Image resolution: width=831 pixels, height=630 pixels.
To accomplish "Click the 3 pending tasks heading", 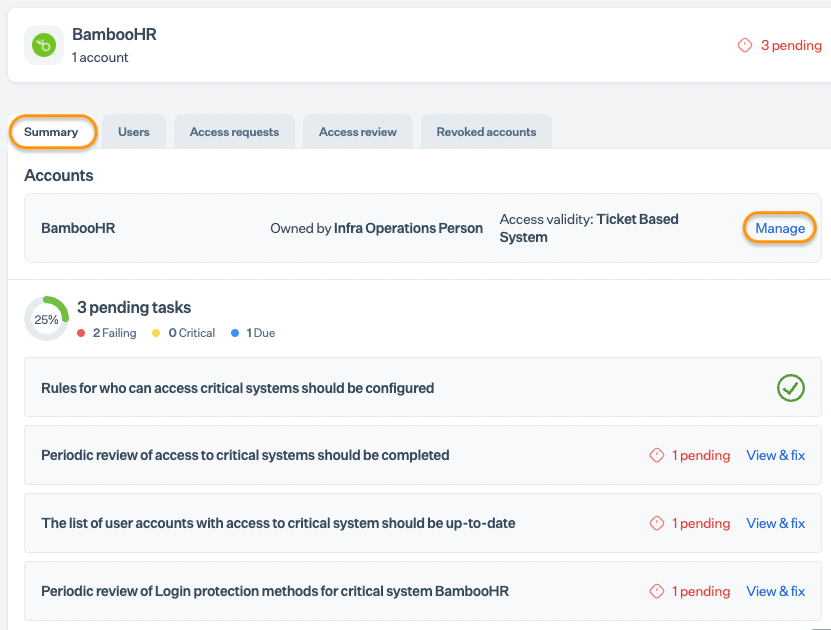I will [x=134, y=307].
